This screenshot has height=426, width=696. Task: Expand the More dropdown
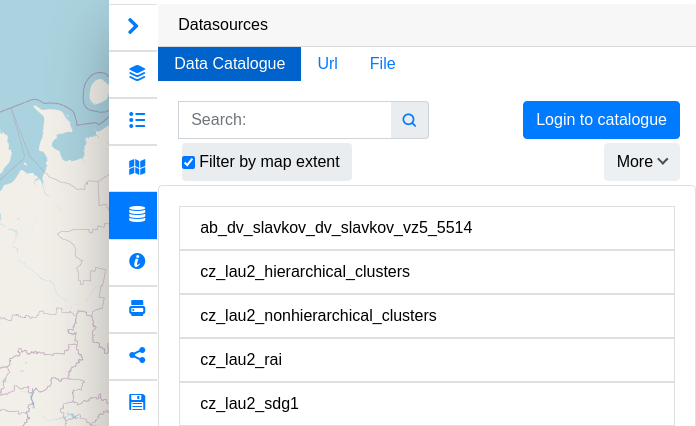click(641, 162)
